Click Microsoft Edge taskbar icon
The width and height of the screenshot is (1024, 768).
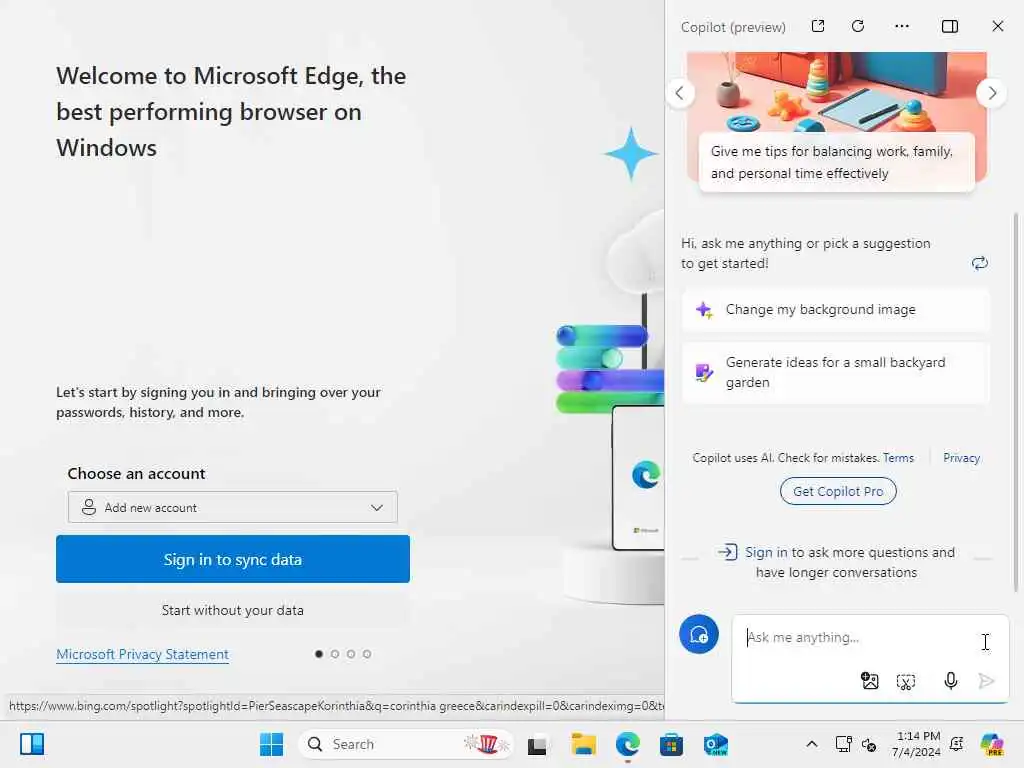coord(628,744)
